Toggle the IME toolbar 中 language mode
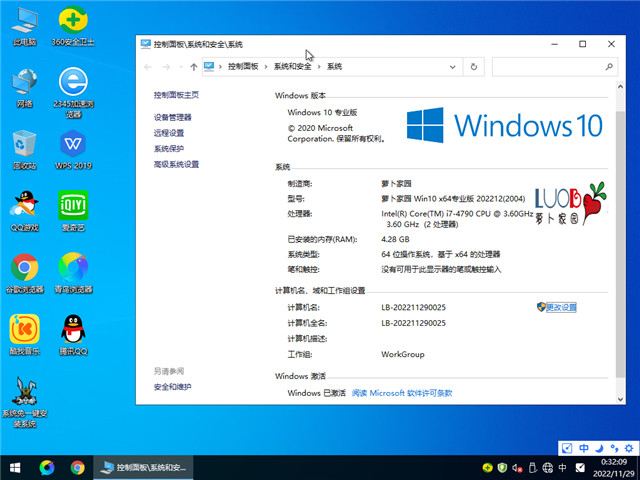This screenshot has width=640, height=480. [584, 448]
